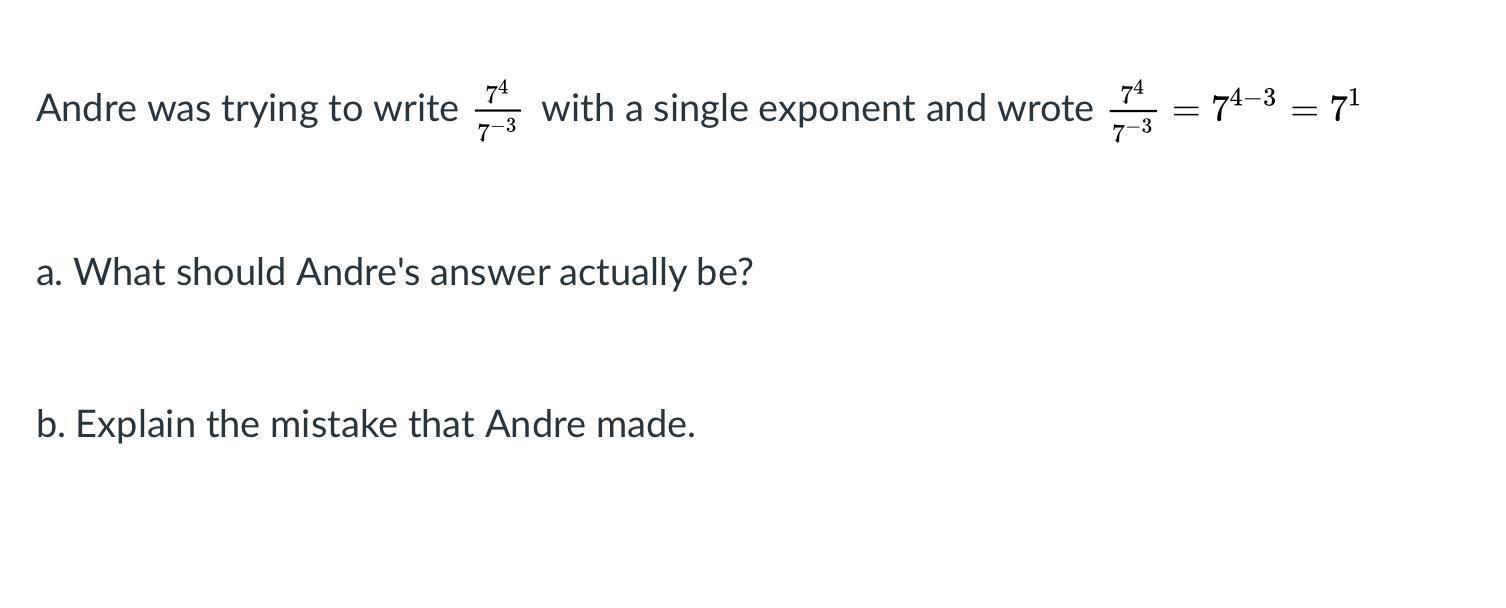The width and height of the screenshot is (1506, 608).
Task: Click the 'a.' label
Action: pos(49,271)
